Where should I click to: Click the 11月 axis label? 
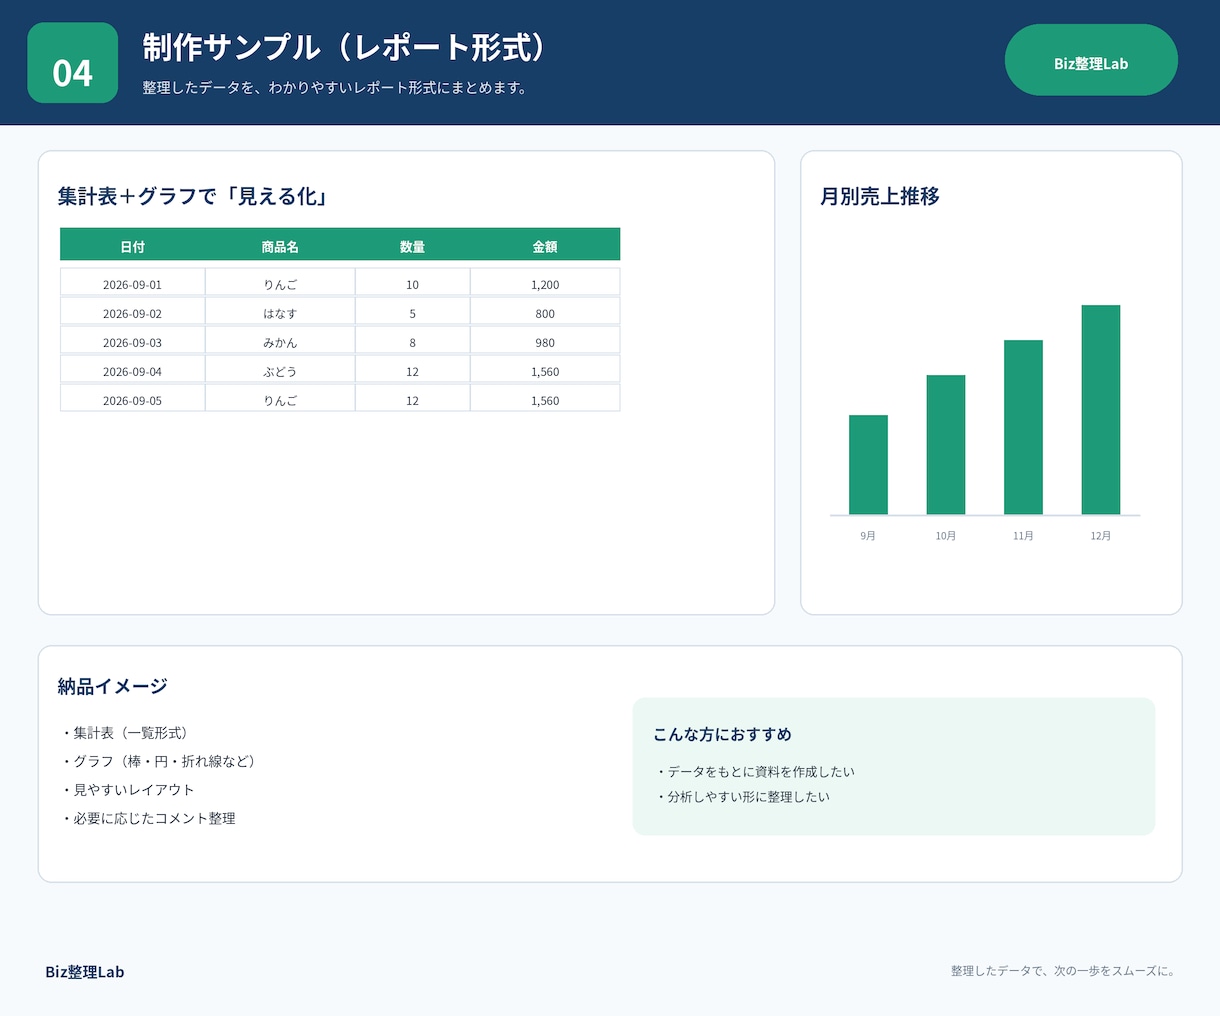1023,536
